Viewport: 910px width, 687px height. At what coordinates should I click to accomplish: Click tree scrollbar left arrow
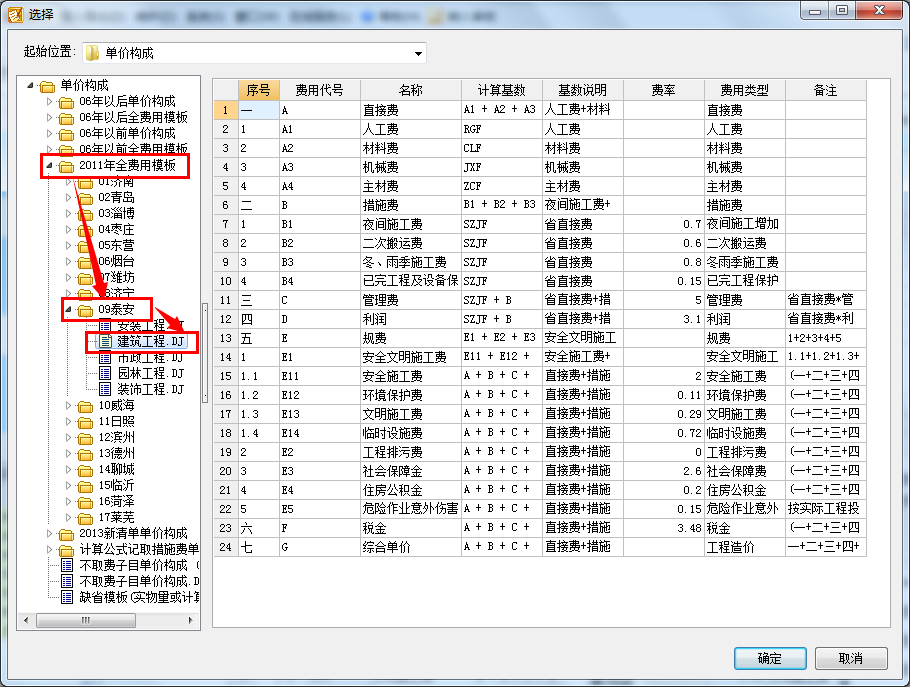tap(26, 620)
